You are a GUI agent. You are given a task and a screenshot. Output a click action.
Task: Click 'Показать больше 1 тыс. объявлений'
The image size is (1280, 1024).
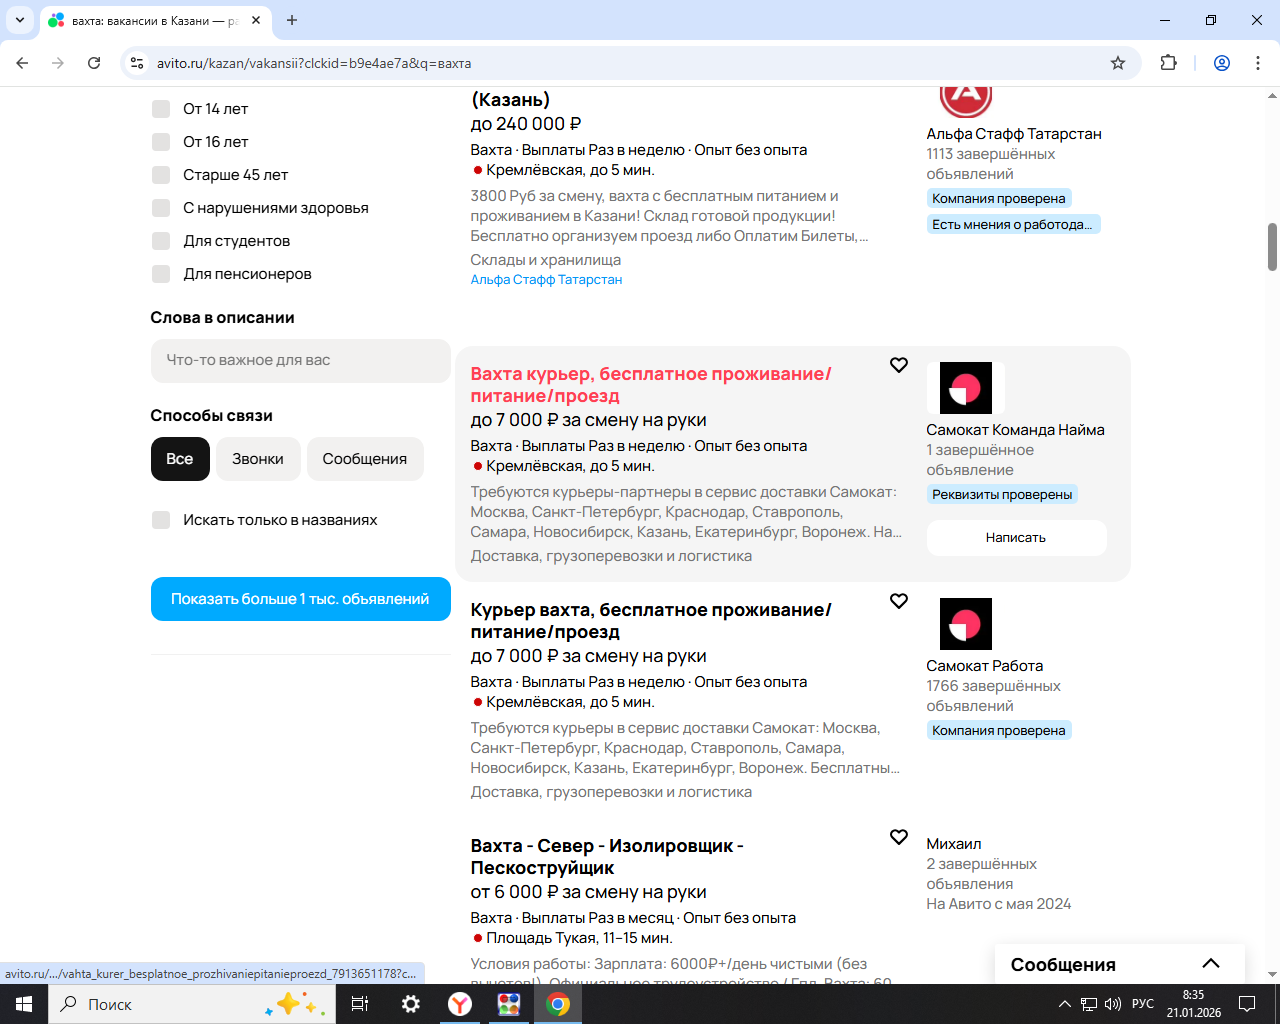point(301,599)
